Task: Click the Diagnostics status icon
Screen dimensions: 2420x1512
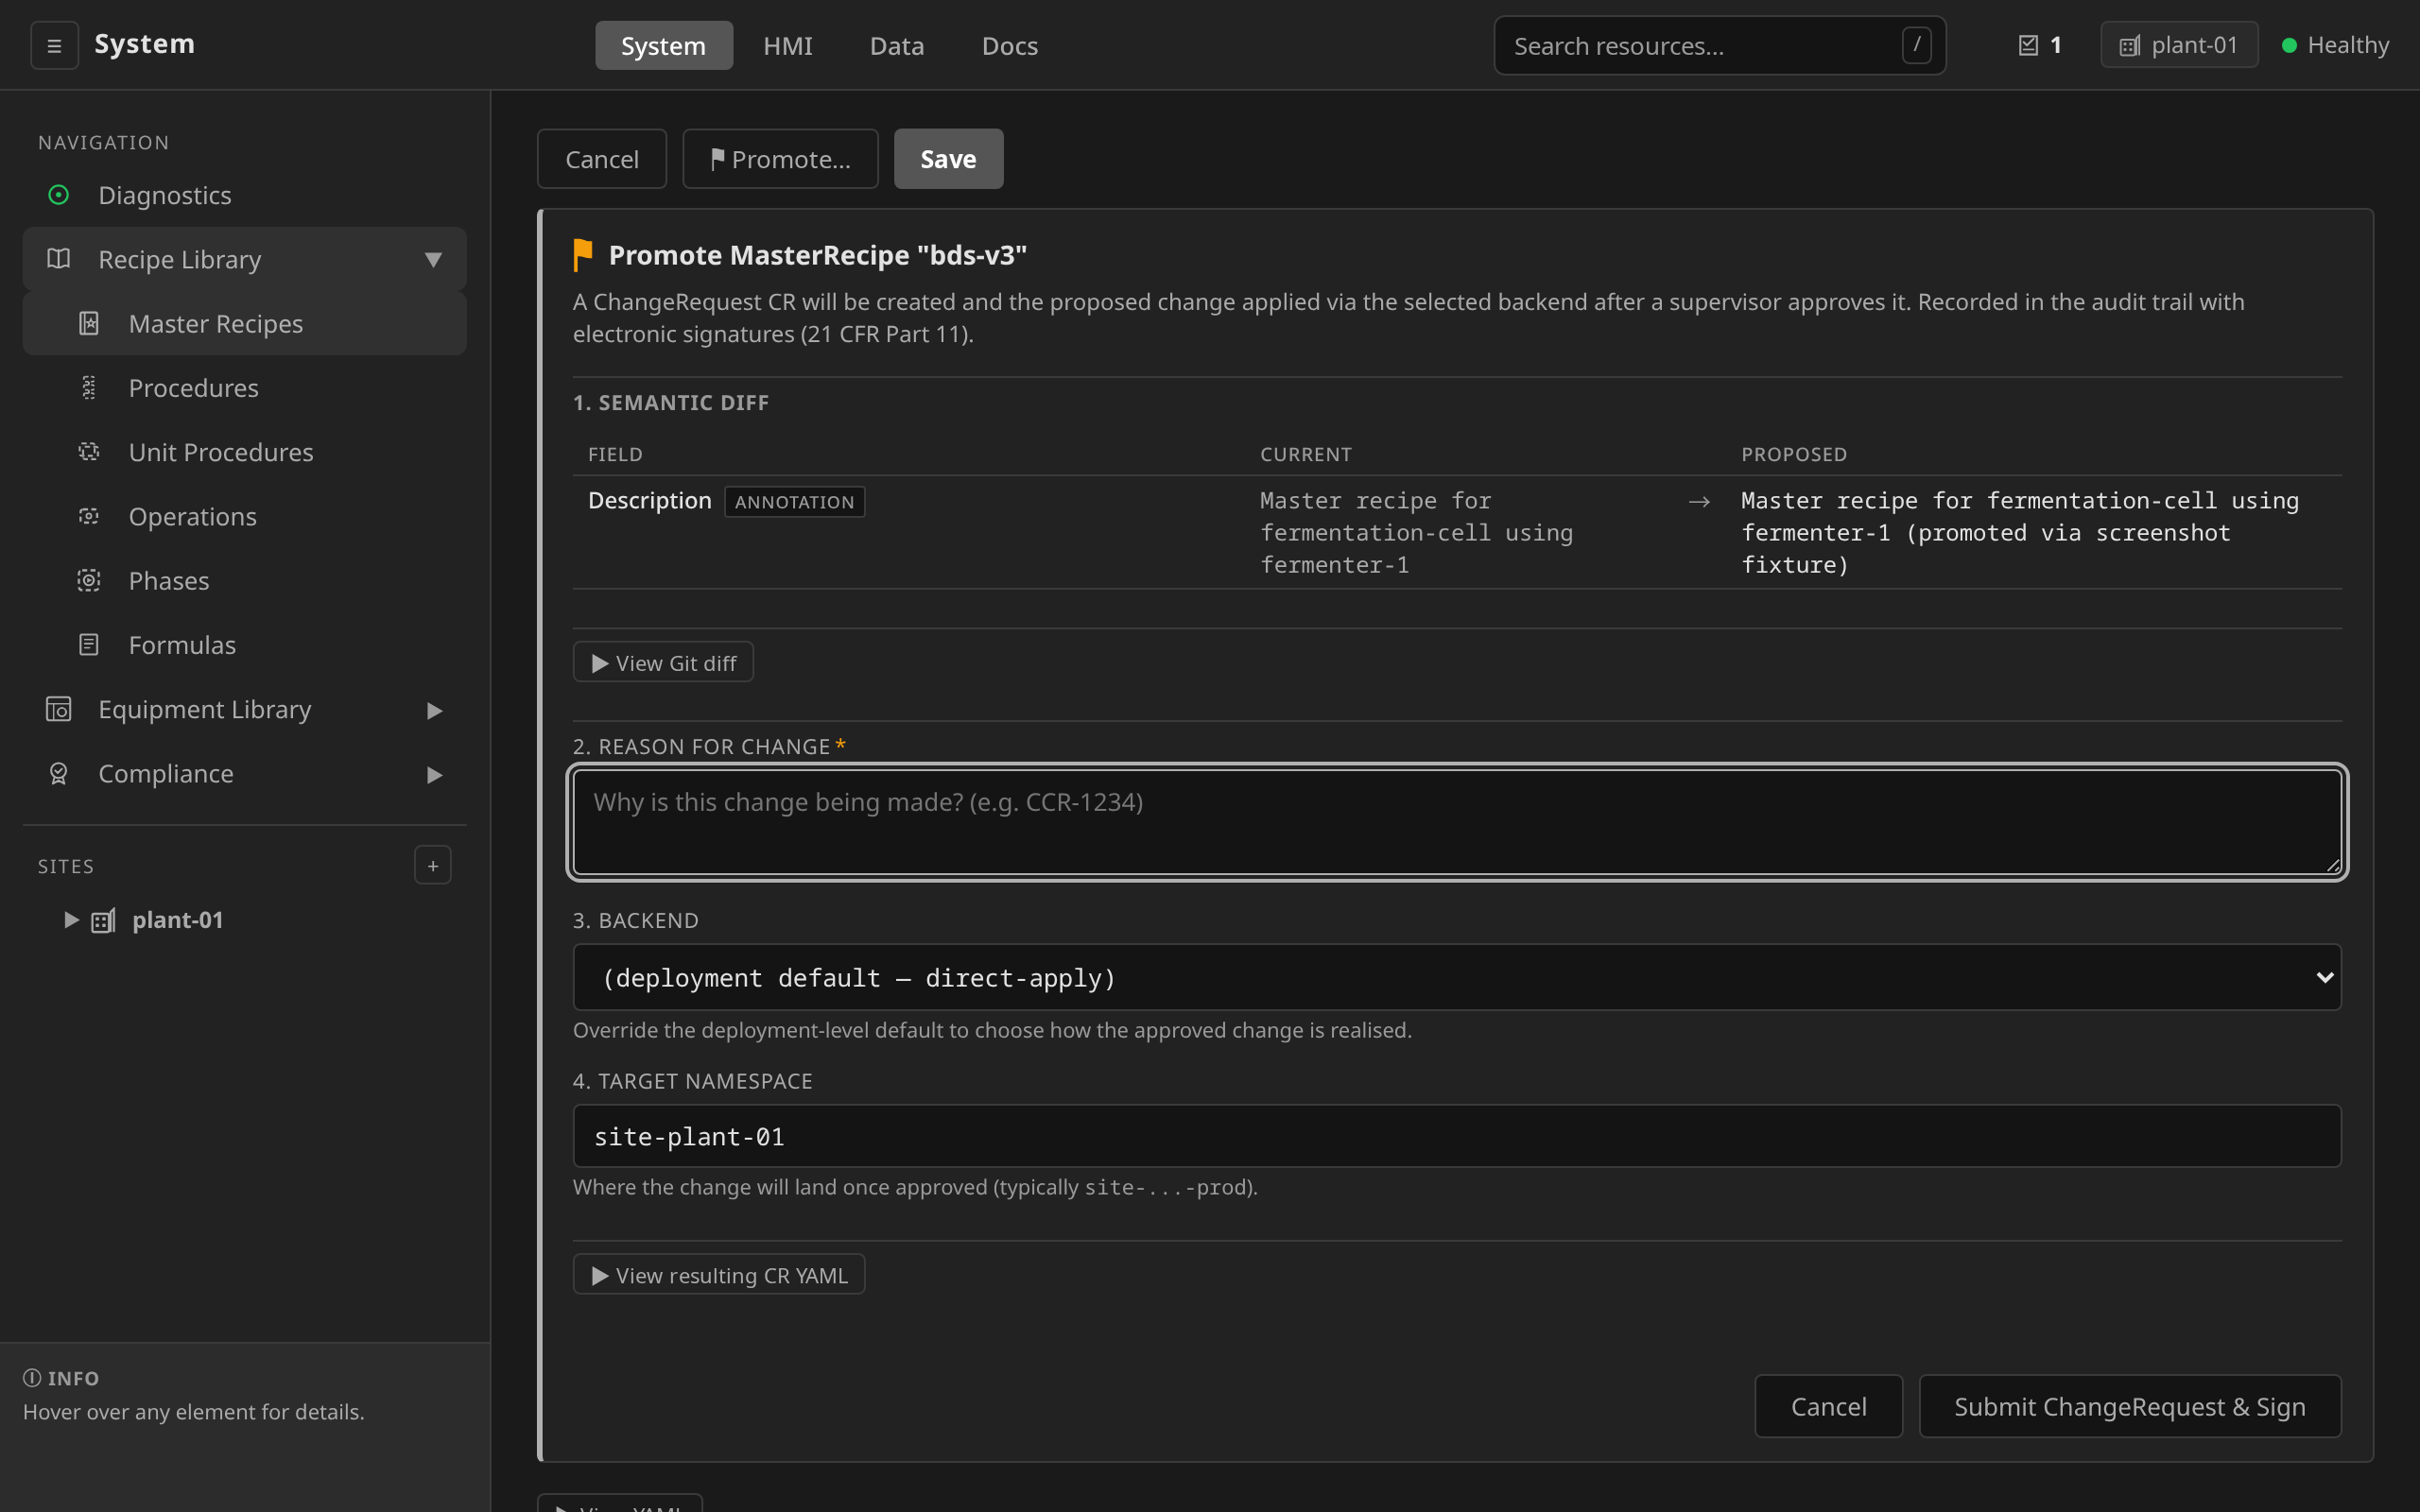Action: (59, 195)
